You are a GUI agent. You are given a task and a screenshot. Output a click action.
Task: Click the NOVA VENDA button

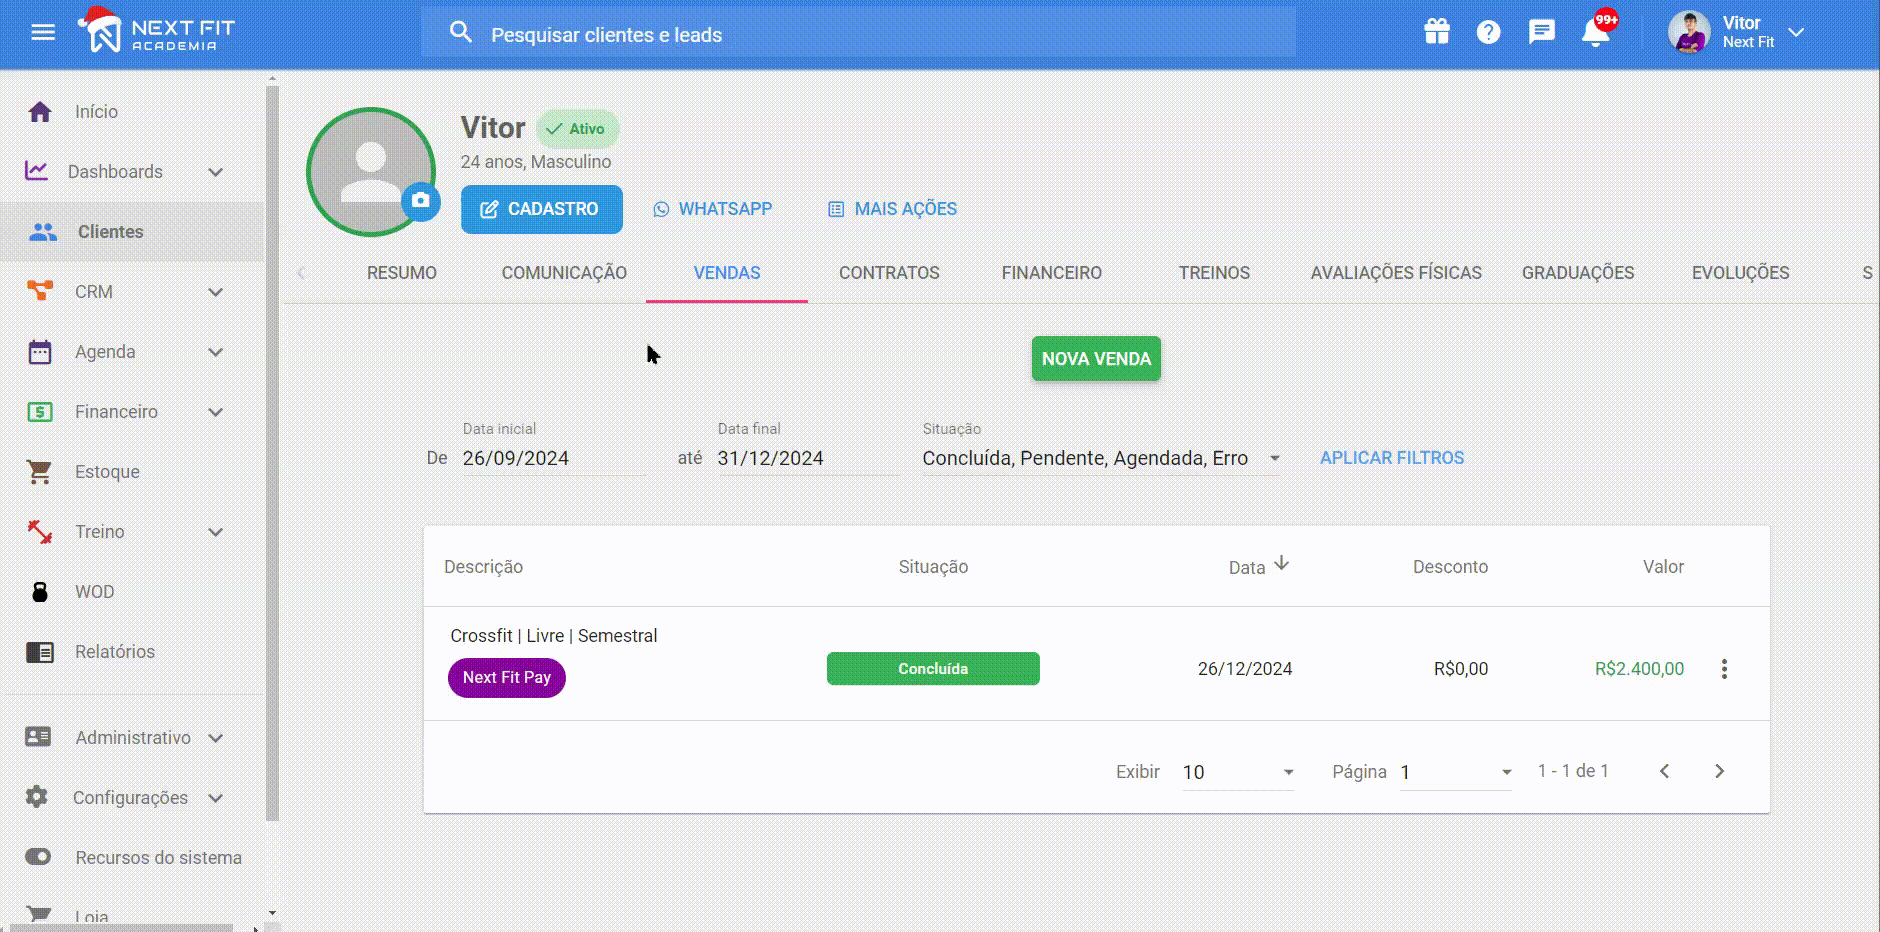[x=1096, y=359]
